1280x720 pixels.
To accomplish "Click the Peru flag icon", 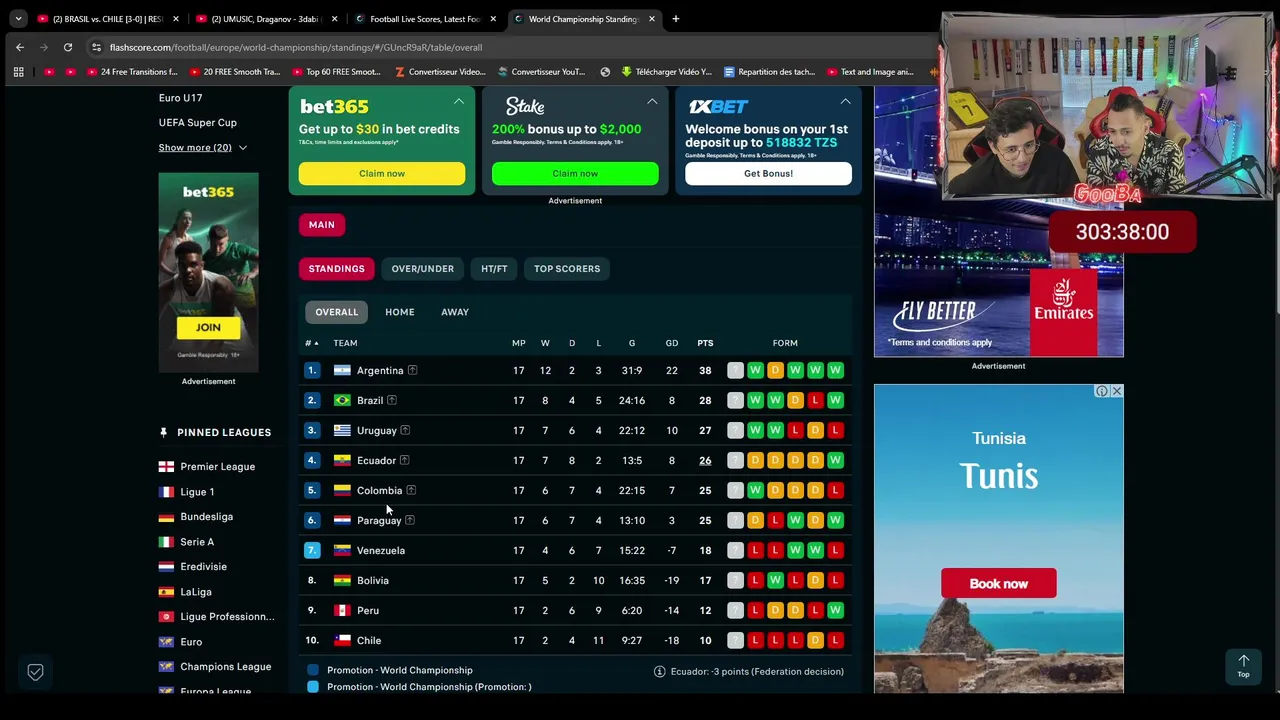I will tap(342, 611).
